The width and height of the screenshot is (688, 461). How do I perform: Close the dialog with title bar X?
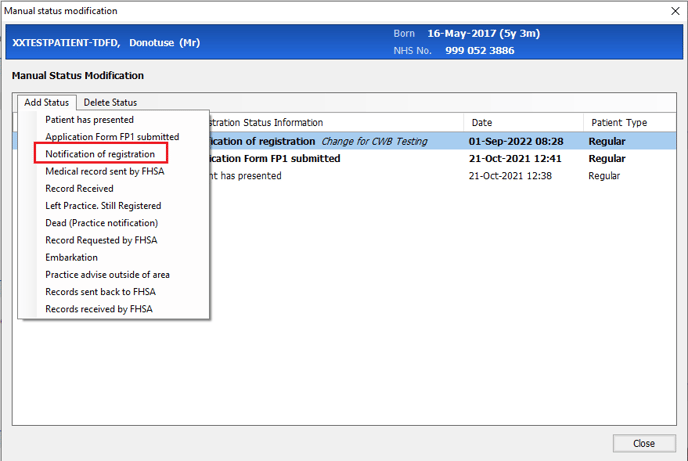(673, 11)
